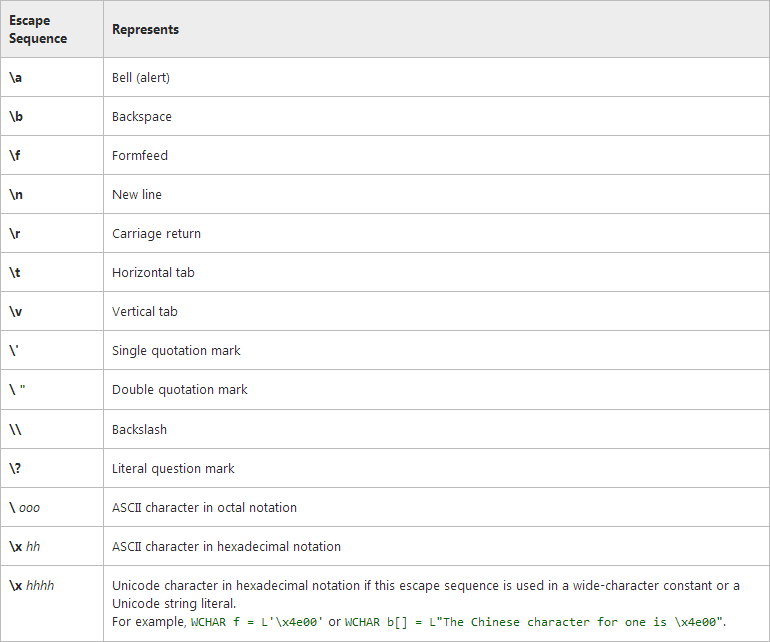Click the "Single quotation mark" text
This screenshot has height=642, width=770.
click(x=176, y=350)
